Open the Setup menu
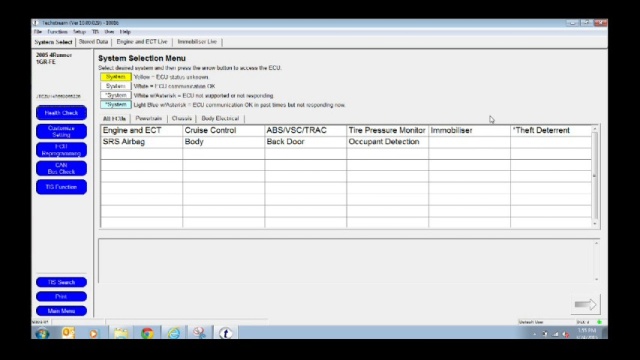 pos(79,32)
